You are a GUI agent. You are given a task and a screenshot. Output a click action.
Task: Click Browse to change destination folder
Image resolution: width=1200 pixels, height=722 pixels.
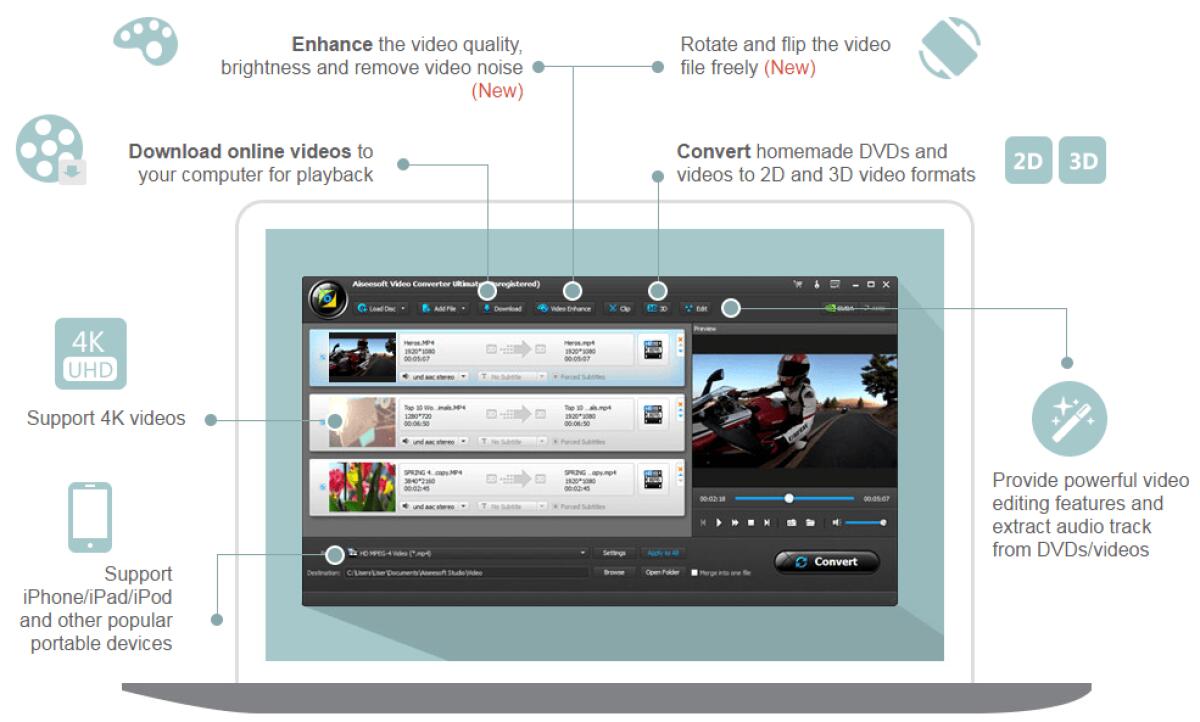pos(613,573)
